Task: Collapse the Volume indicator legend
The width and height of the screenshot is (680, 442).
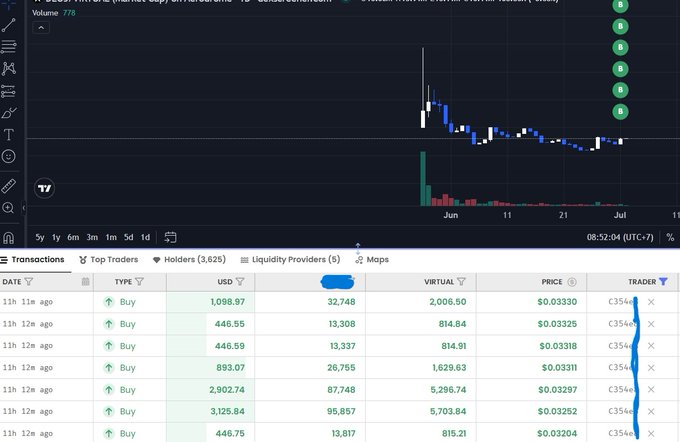Action: click(x=41, y=28)
